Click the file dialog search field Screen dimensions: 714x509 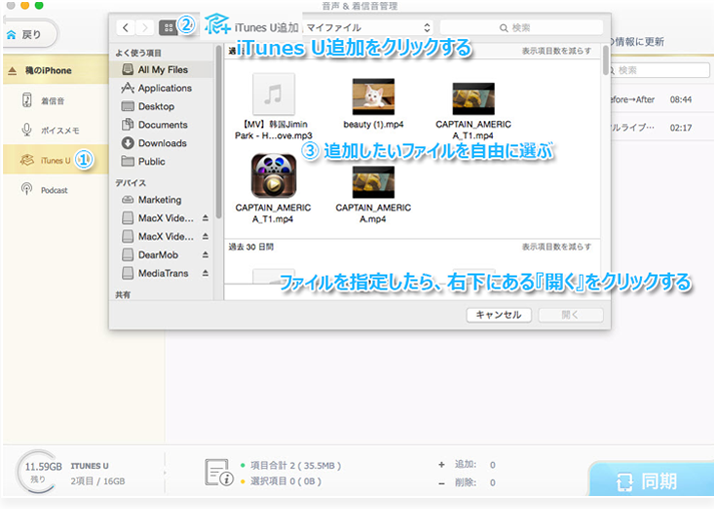coord(521,27)
